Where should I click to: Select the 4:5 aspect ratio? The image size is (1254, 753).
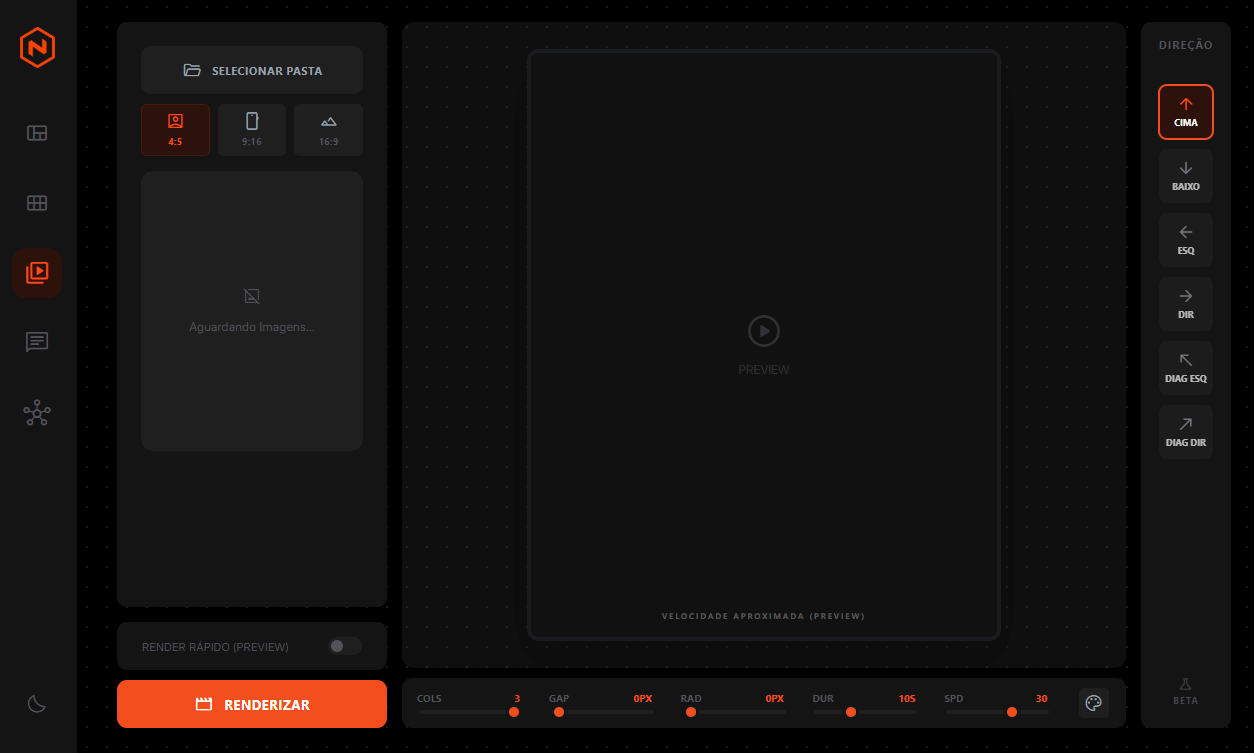point(175,130)
